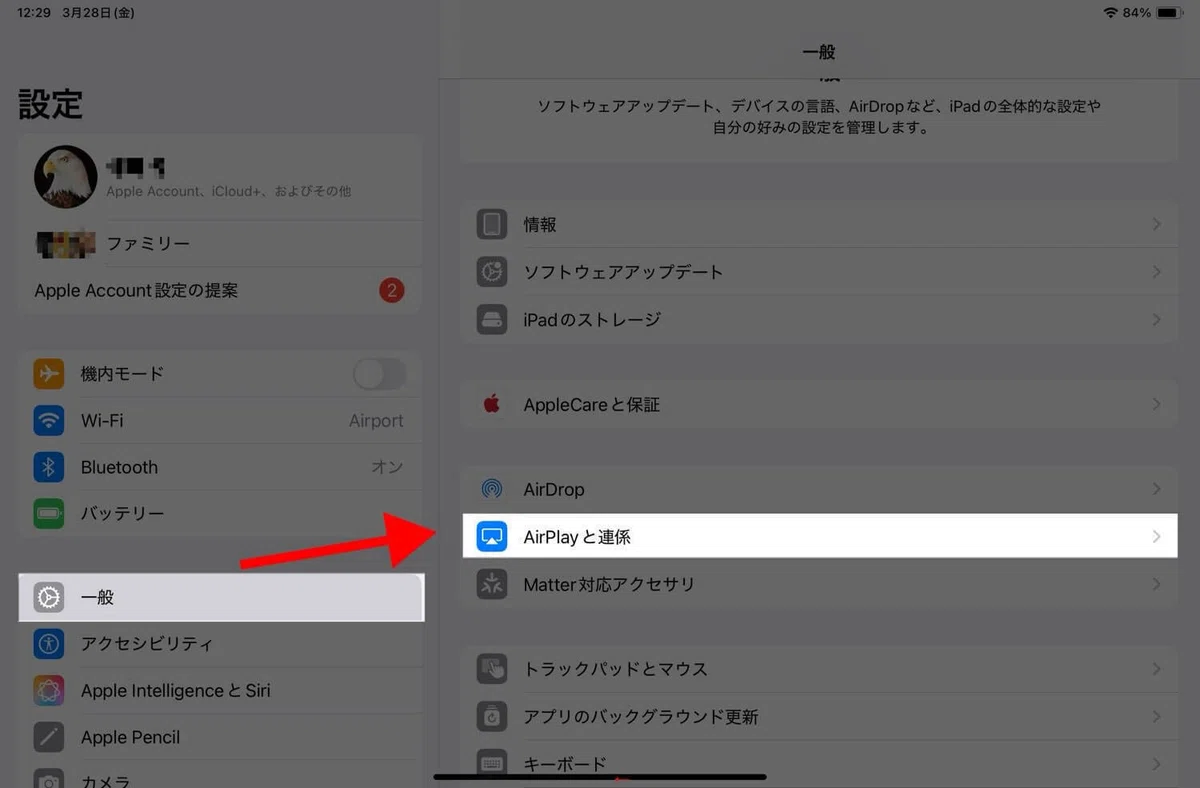Open Apple Account設定の提案
1200x788 pixels.
coord(221,291)
